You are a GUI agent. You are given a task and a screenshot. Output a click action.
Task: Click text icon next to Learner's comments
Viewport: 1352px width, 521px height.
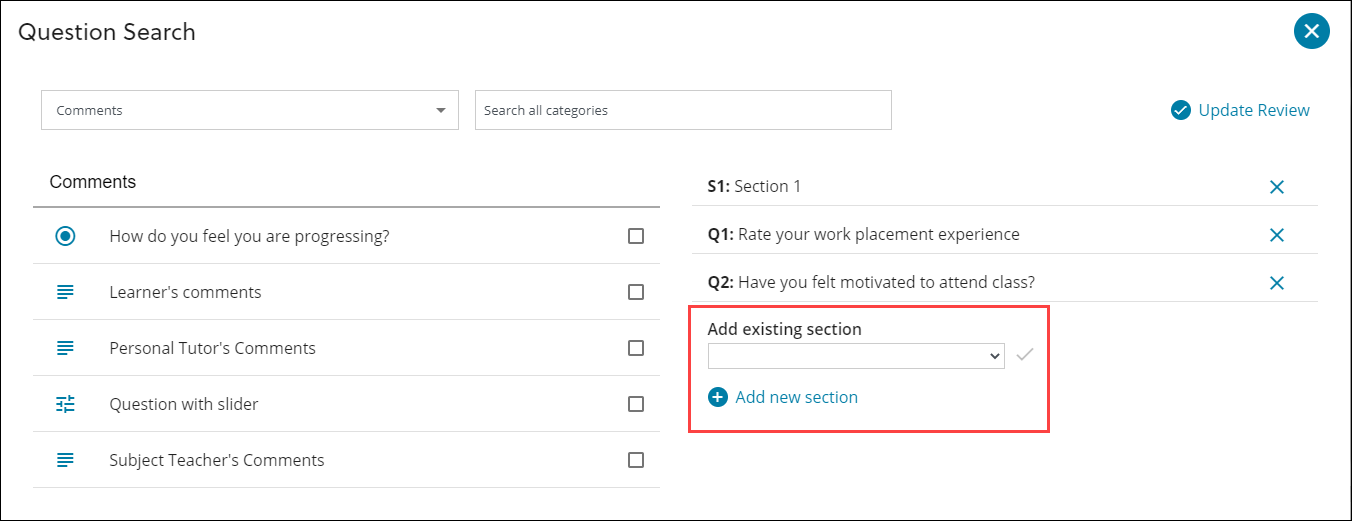[65, 292]
